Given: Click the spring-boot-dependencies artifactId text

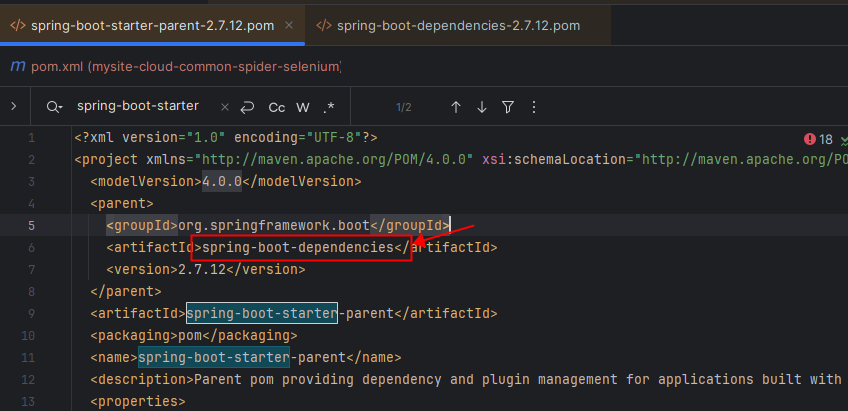Looking at the screenshot, I should point(298,247).
